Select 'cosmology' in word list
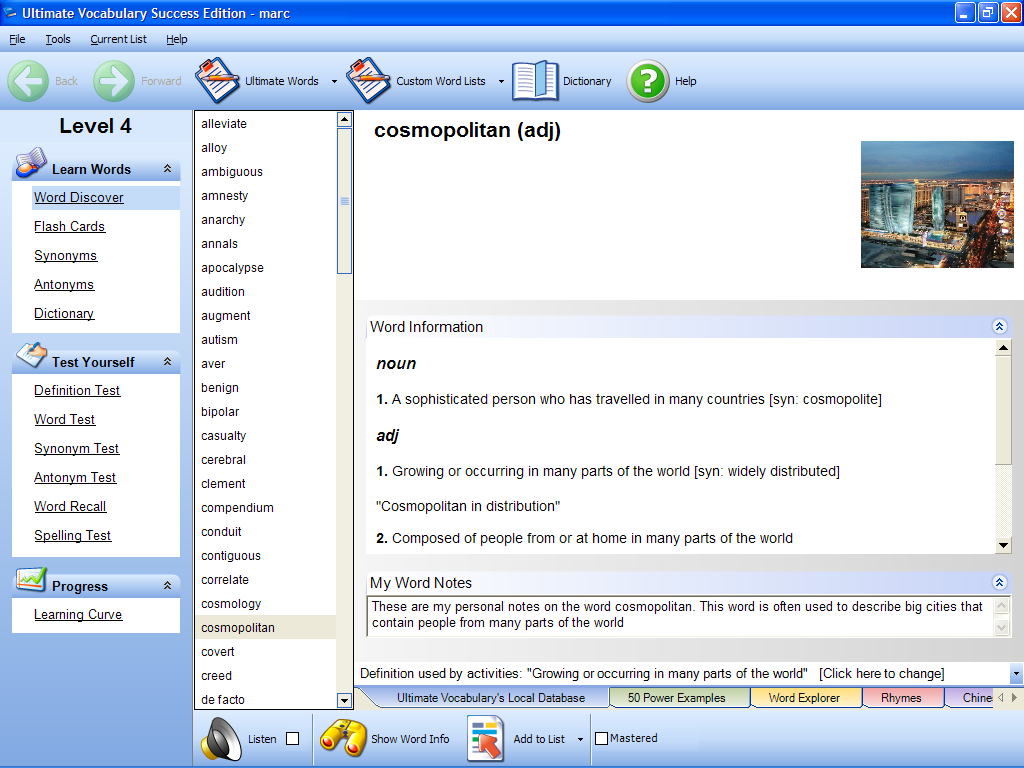Viewport: 1024px width, 768px height. 265,603
